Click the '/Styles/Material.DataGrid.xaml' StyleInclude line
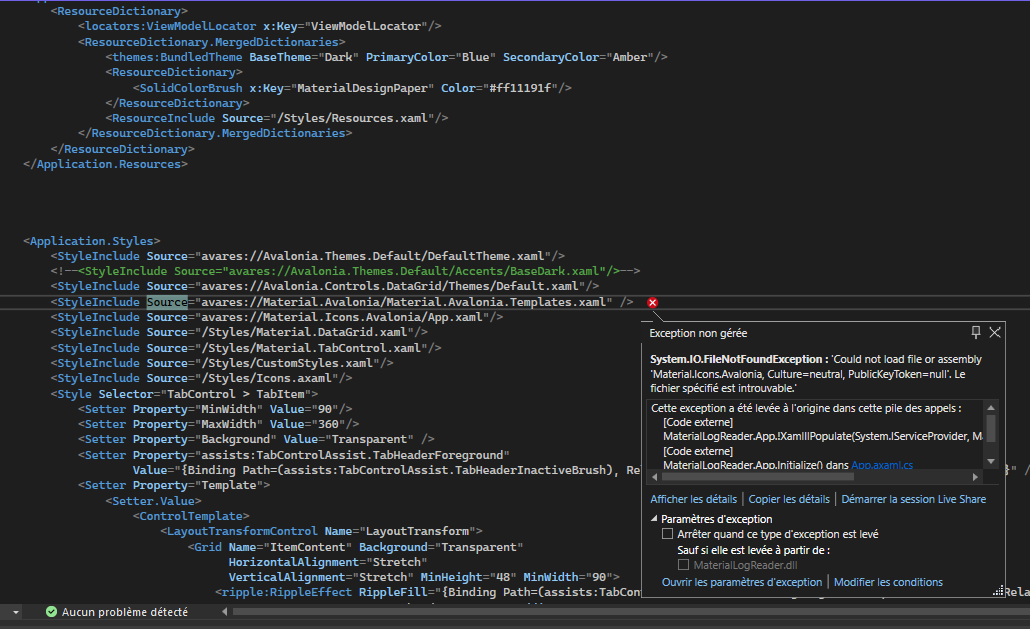Screen dimensions: 1030x629 point(239,332)
